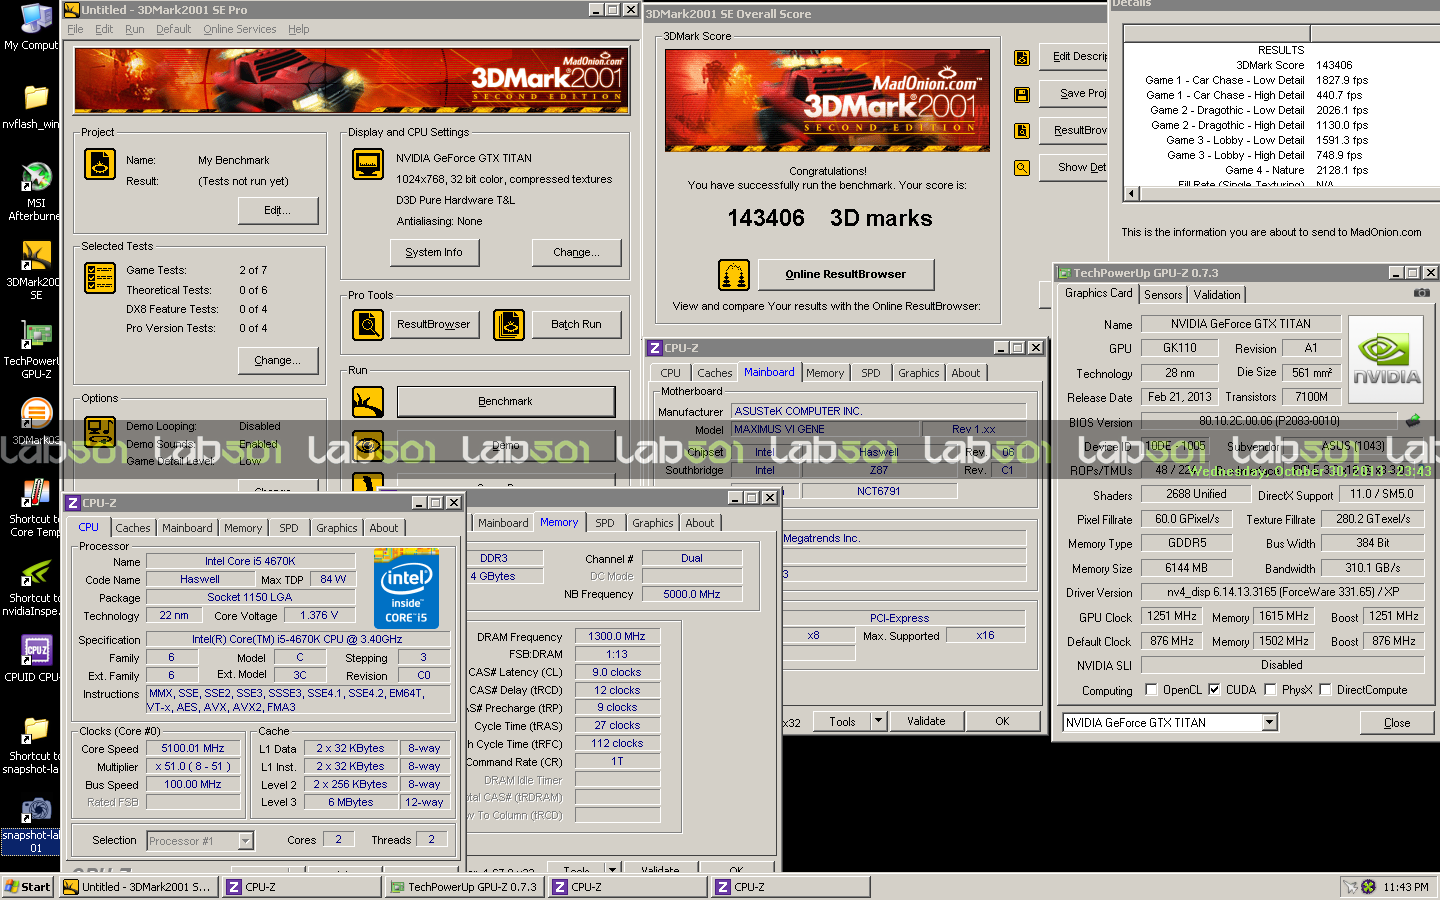Switch to TechPowerUp GPU-Z taskbar button
Viewport: 1440px width, 900px height.
pos(465,887)
